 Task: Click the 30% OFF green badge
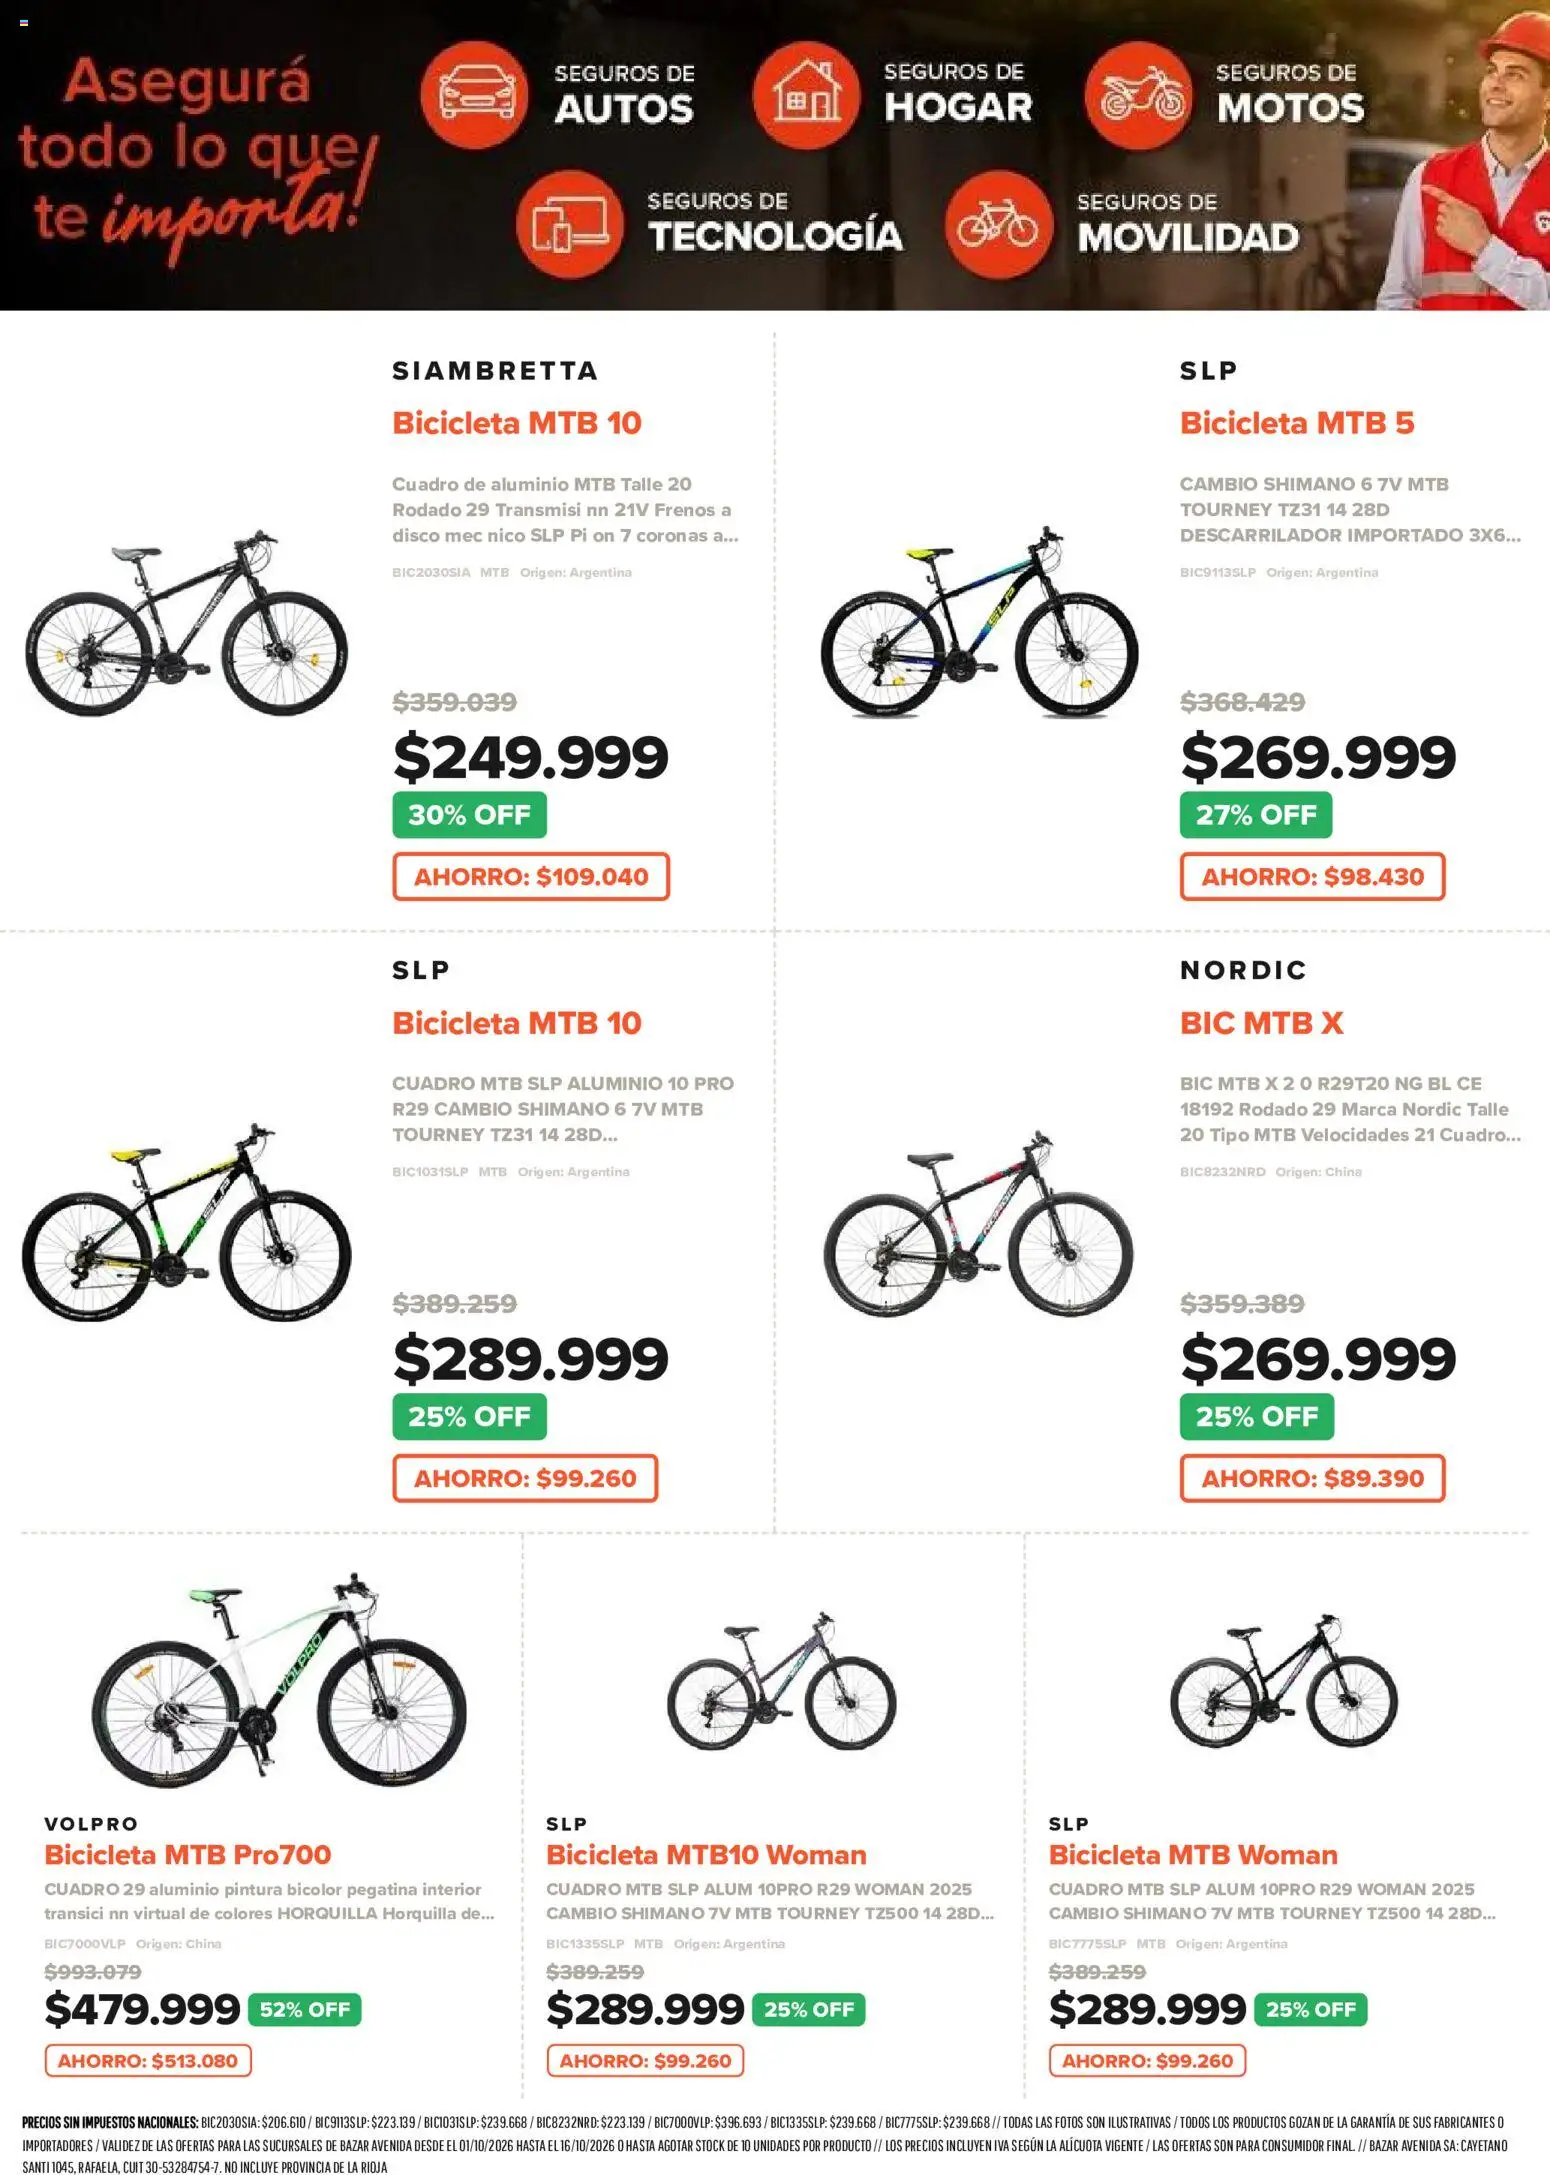coord(469,815)
